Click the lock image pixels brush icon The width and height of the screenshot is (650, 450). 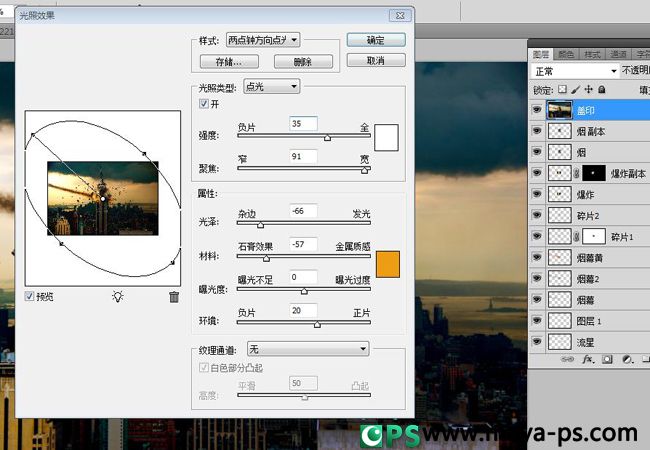pos(576,90)
